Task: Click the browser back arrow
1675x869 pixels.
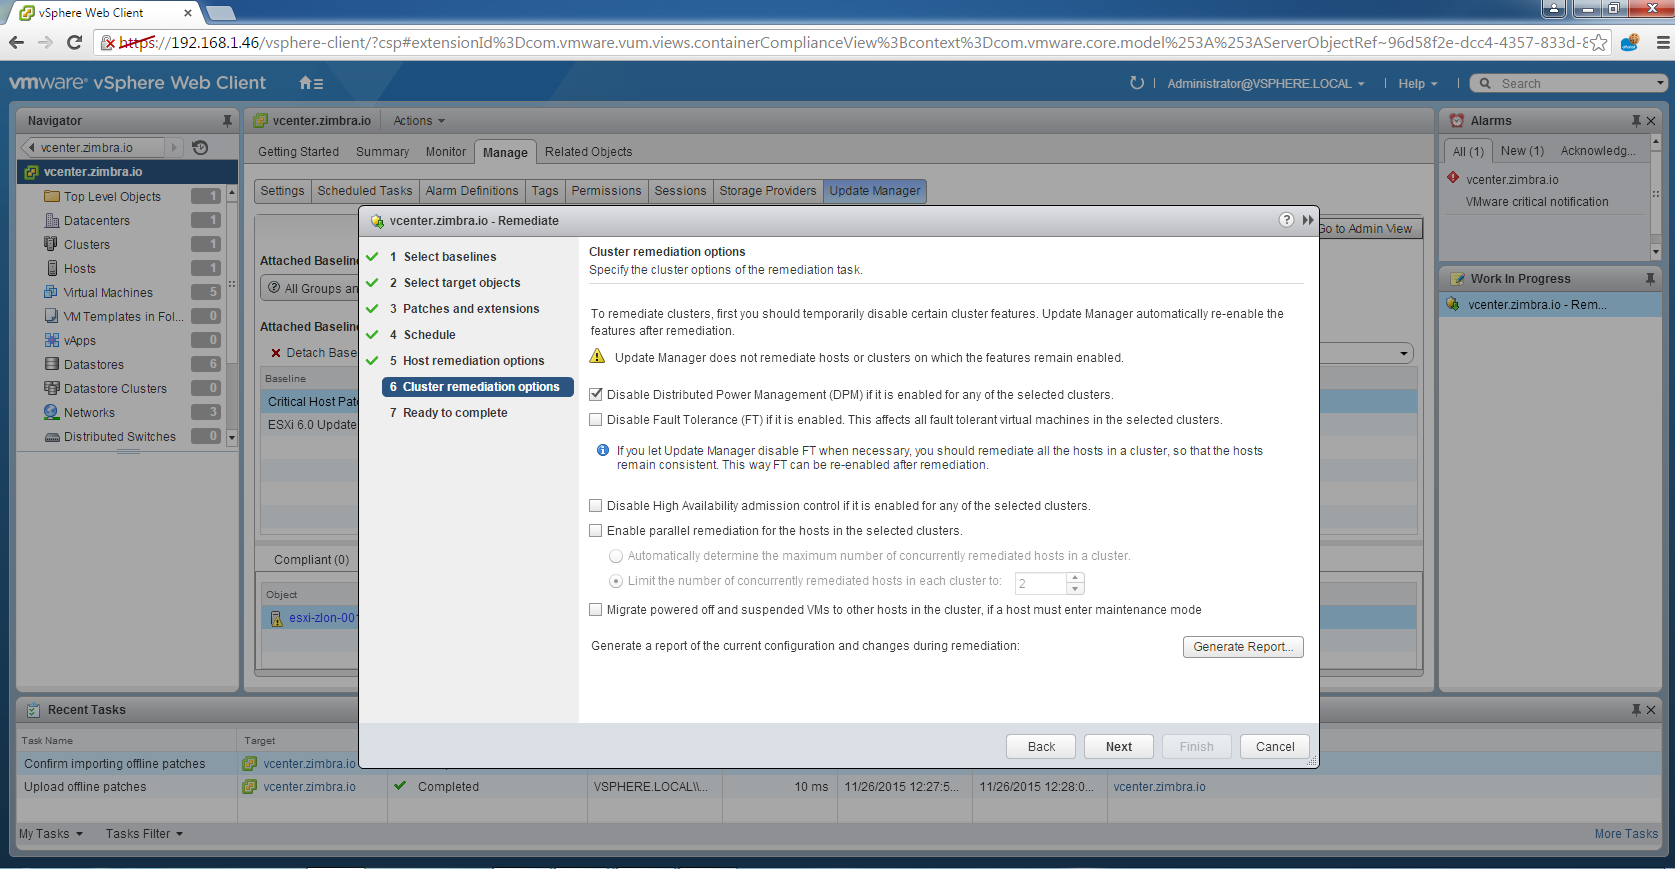Action: tap(16, 42)
